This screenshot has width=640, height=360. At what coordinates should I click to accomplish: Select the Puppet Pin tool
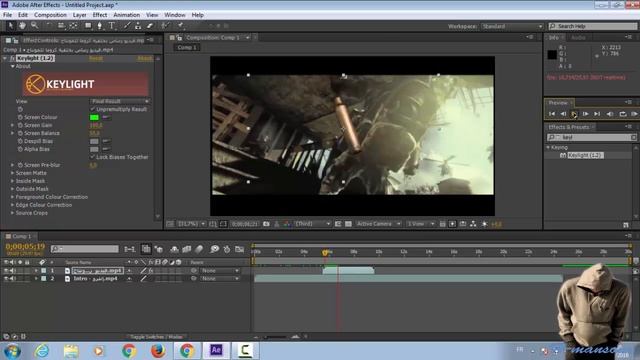180,26
